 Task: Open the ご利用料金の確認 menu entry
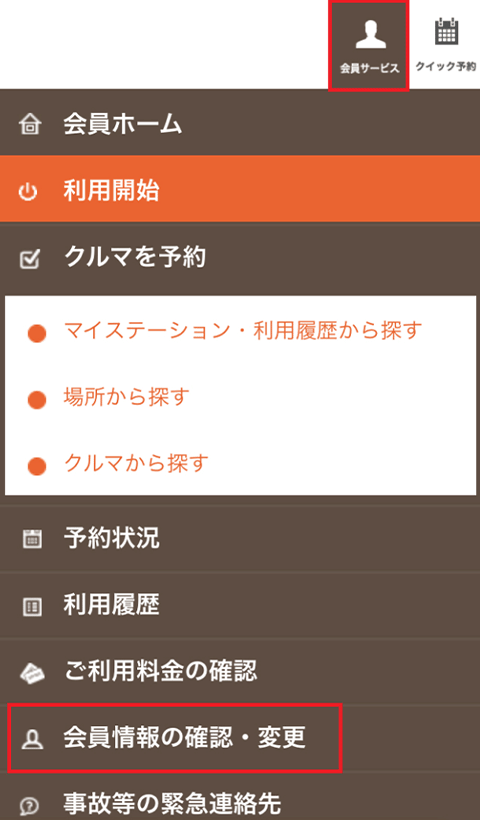(240, 672)
